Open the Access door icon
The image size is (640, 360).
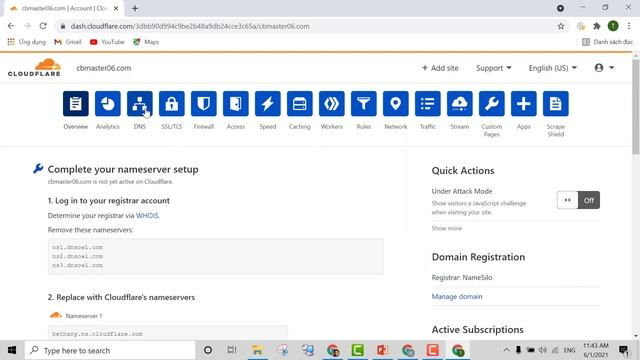(x=236, y=104)
